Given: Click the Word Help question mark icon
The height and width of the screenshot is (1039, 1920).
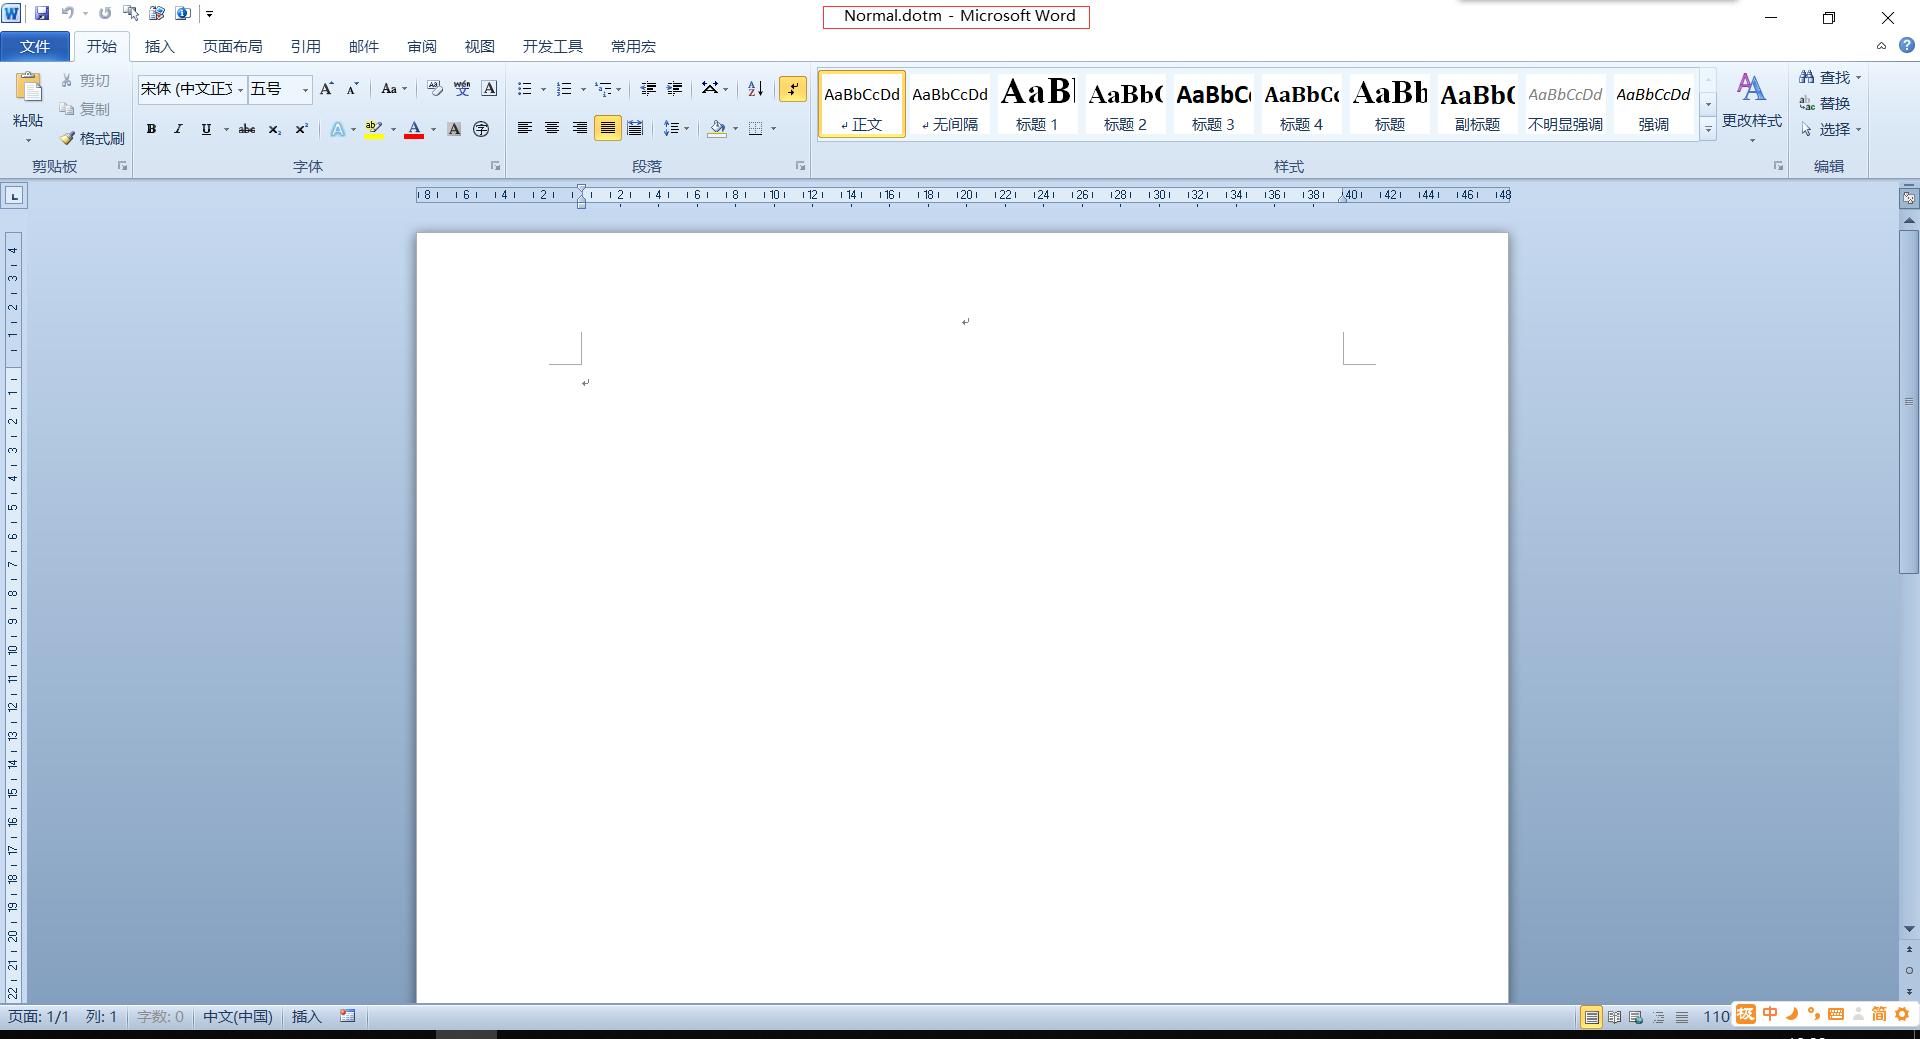Looking at the screenshot, I should (1907, 46).
